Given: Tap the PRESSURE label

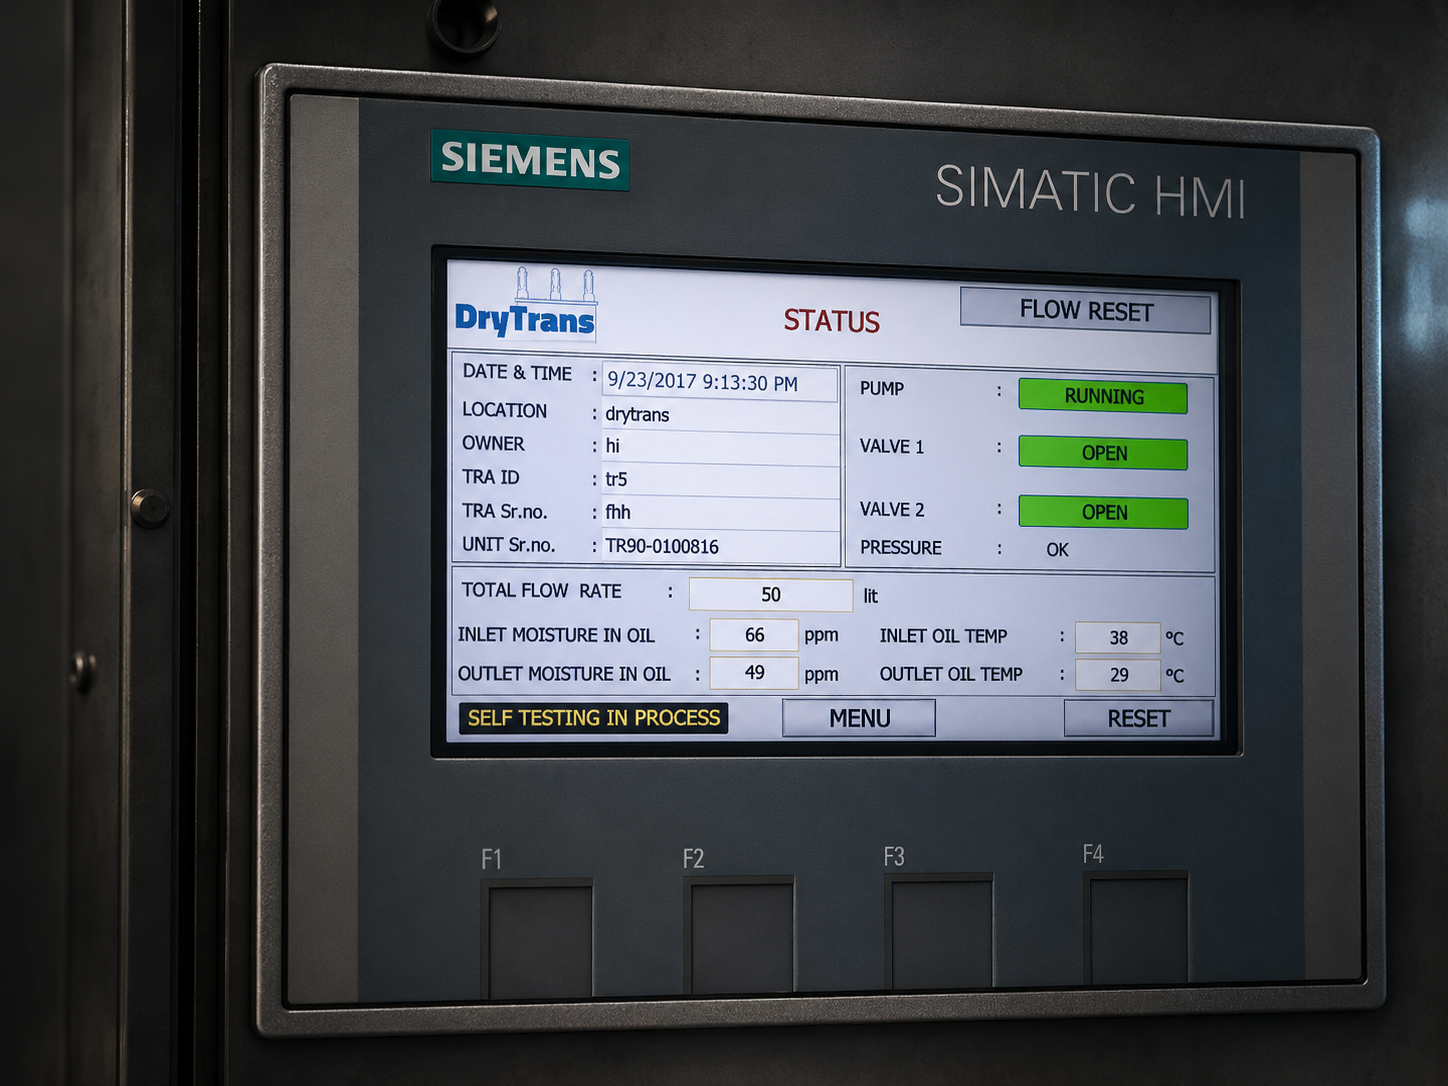Looking at the screenshot, I should pos(901,548).
